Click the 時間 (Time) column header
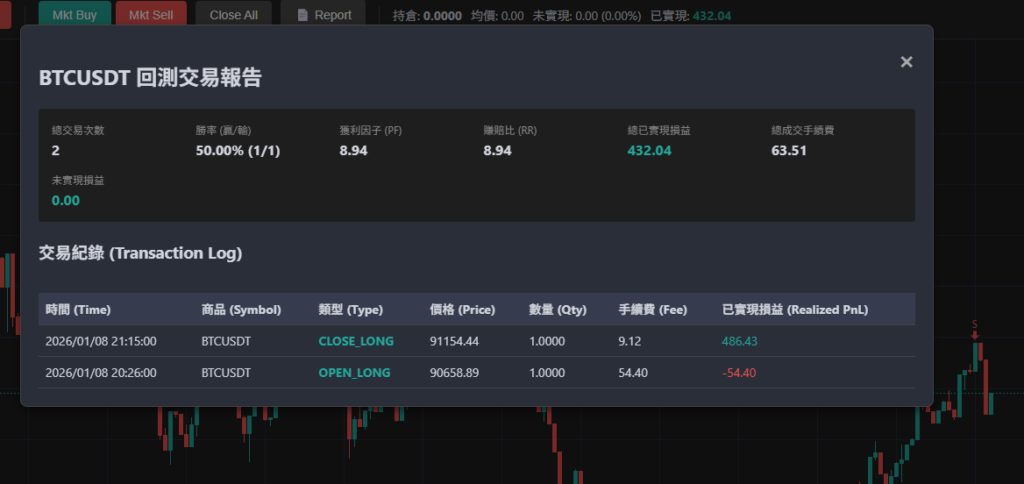 (84, 310)
